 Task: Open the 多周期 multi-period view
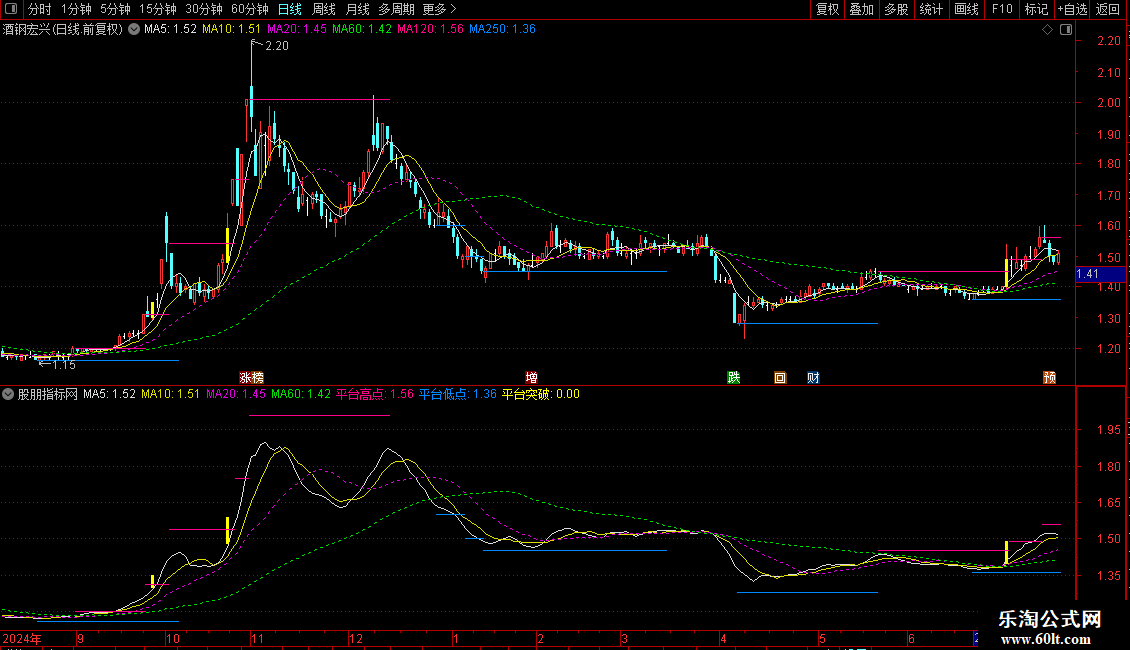(x=396, y=9)
